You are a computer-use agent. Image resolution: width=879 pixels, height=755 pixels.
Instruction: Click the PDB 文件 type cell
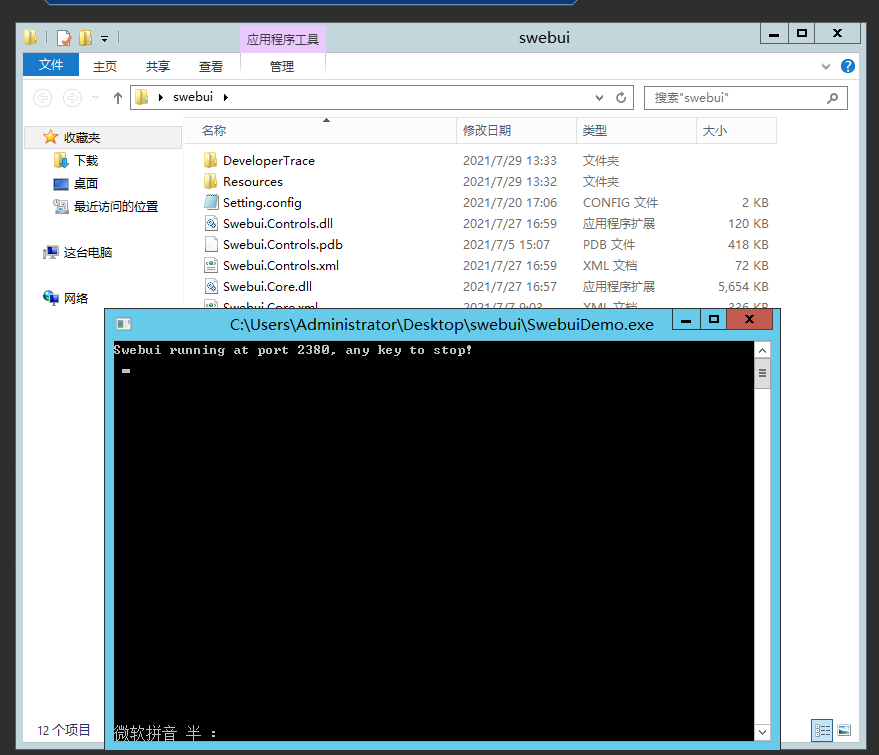point(609,244)
